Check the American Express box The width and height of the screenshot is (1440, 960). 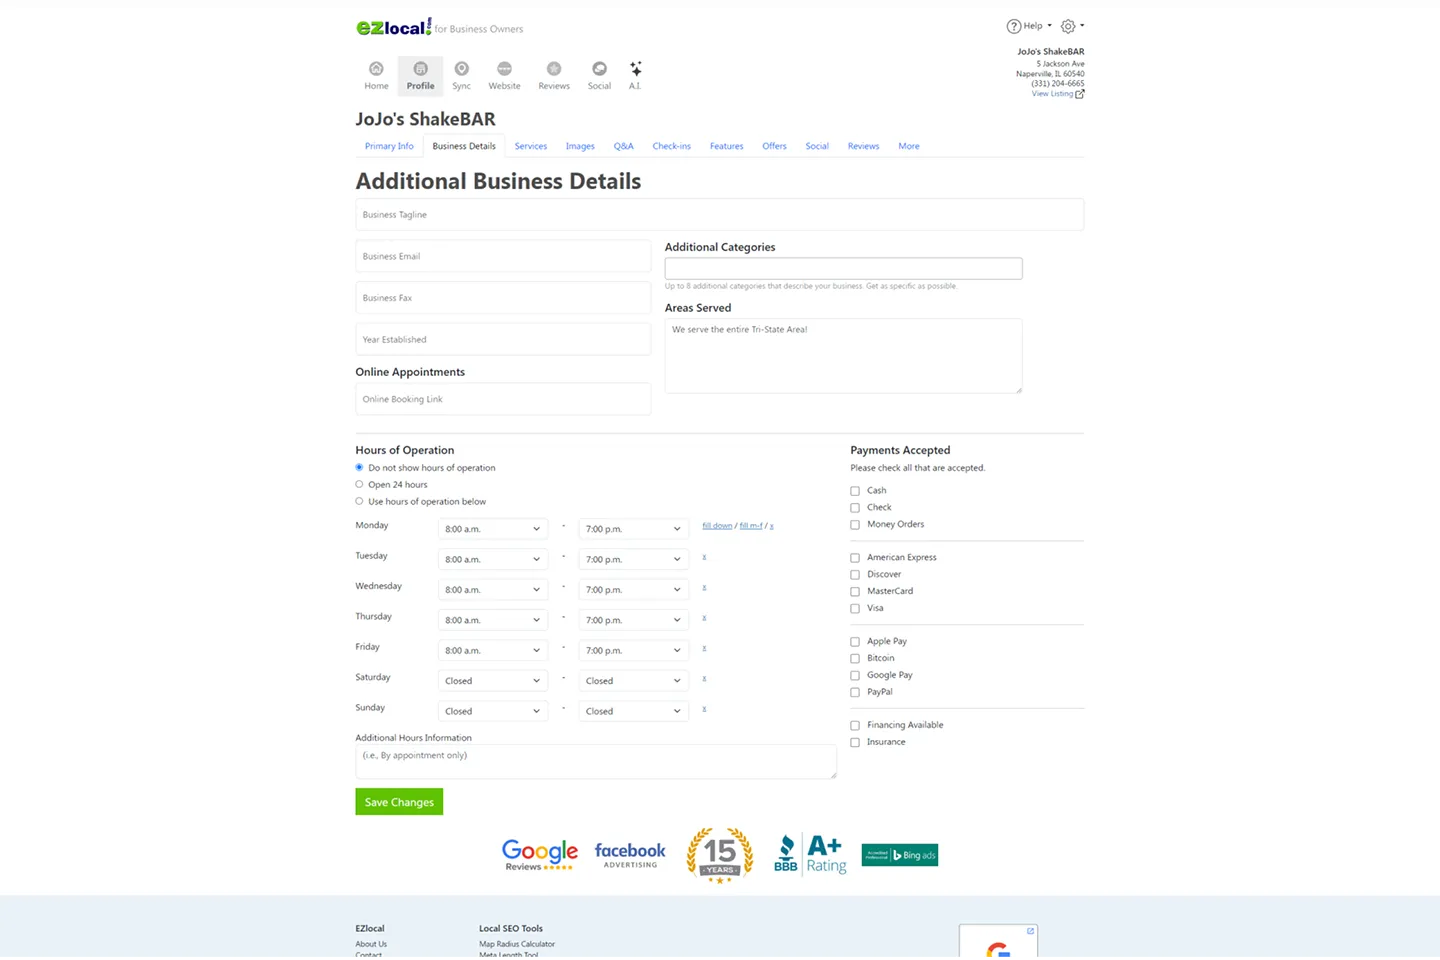(855, 558)
